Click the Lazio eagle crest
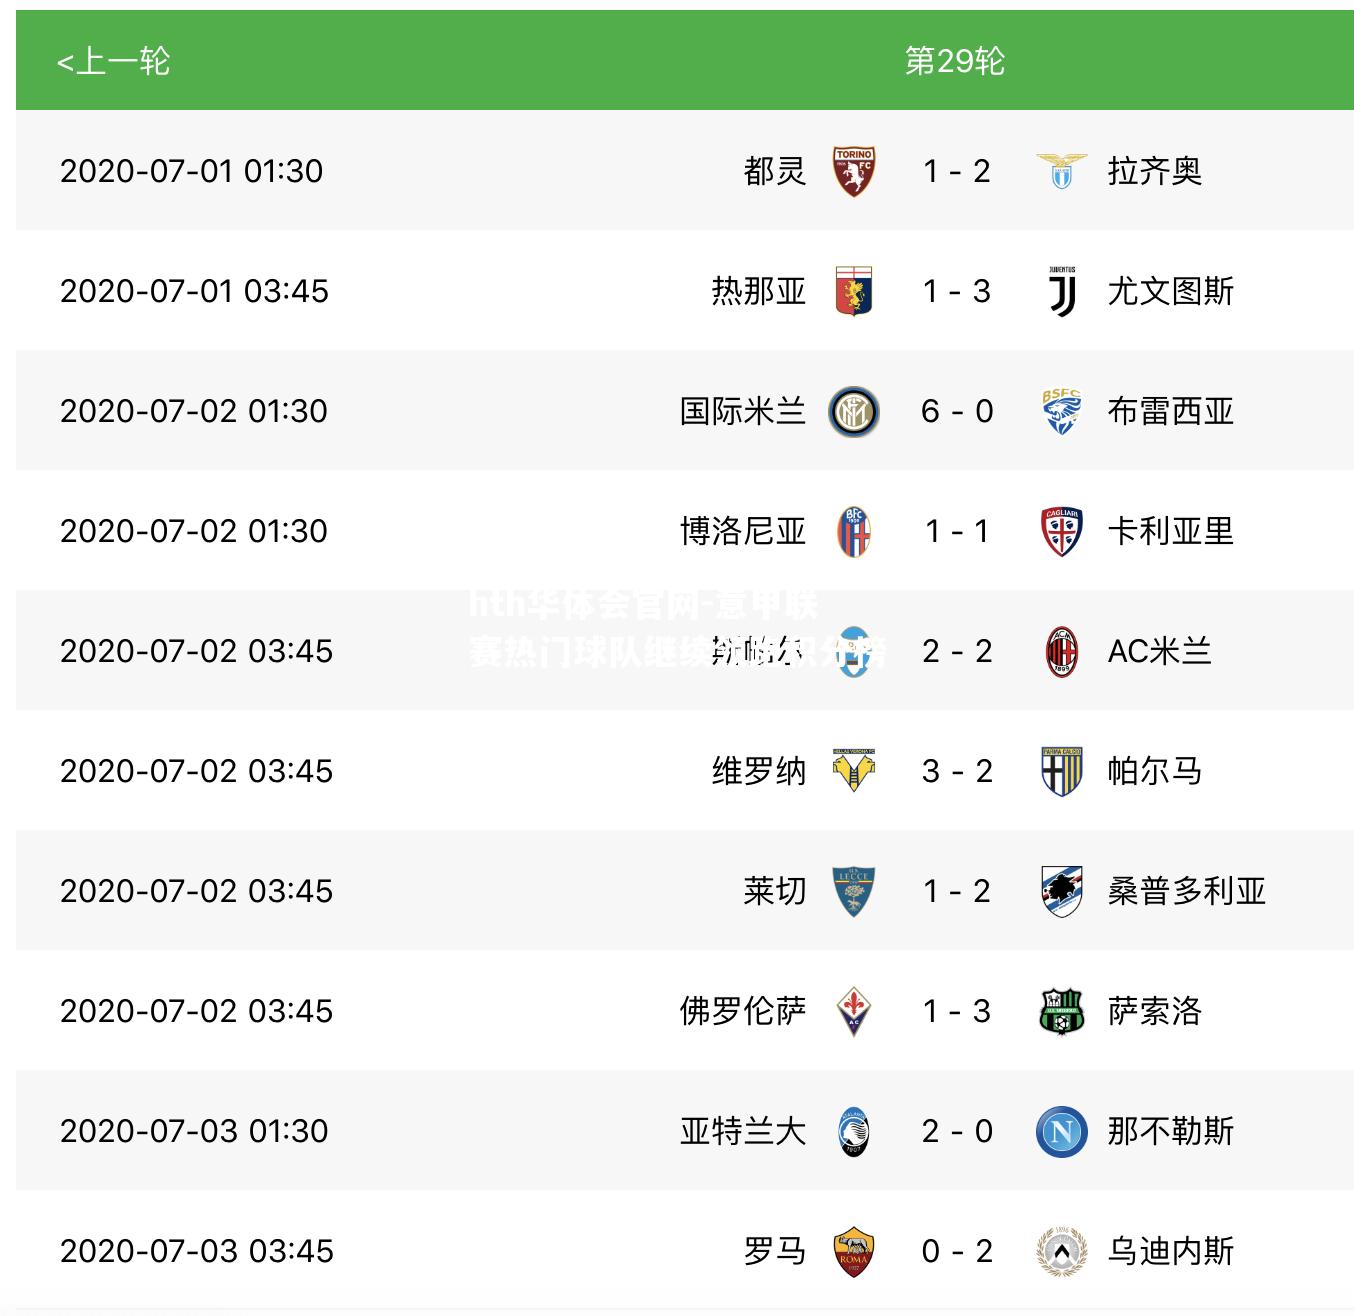This screenshot has width=1354, height=1316. coord(1061,171)
